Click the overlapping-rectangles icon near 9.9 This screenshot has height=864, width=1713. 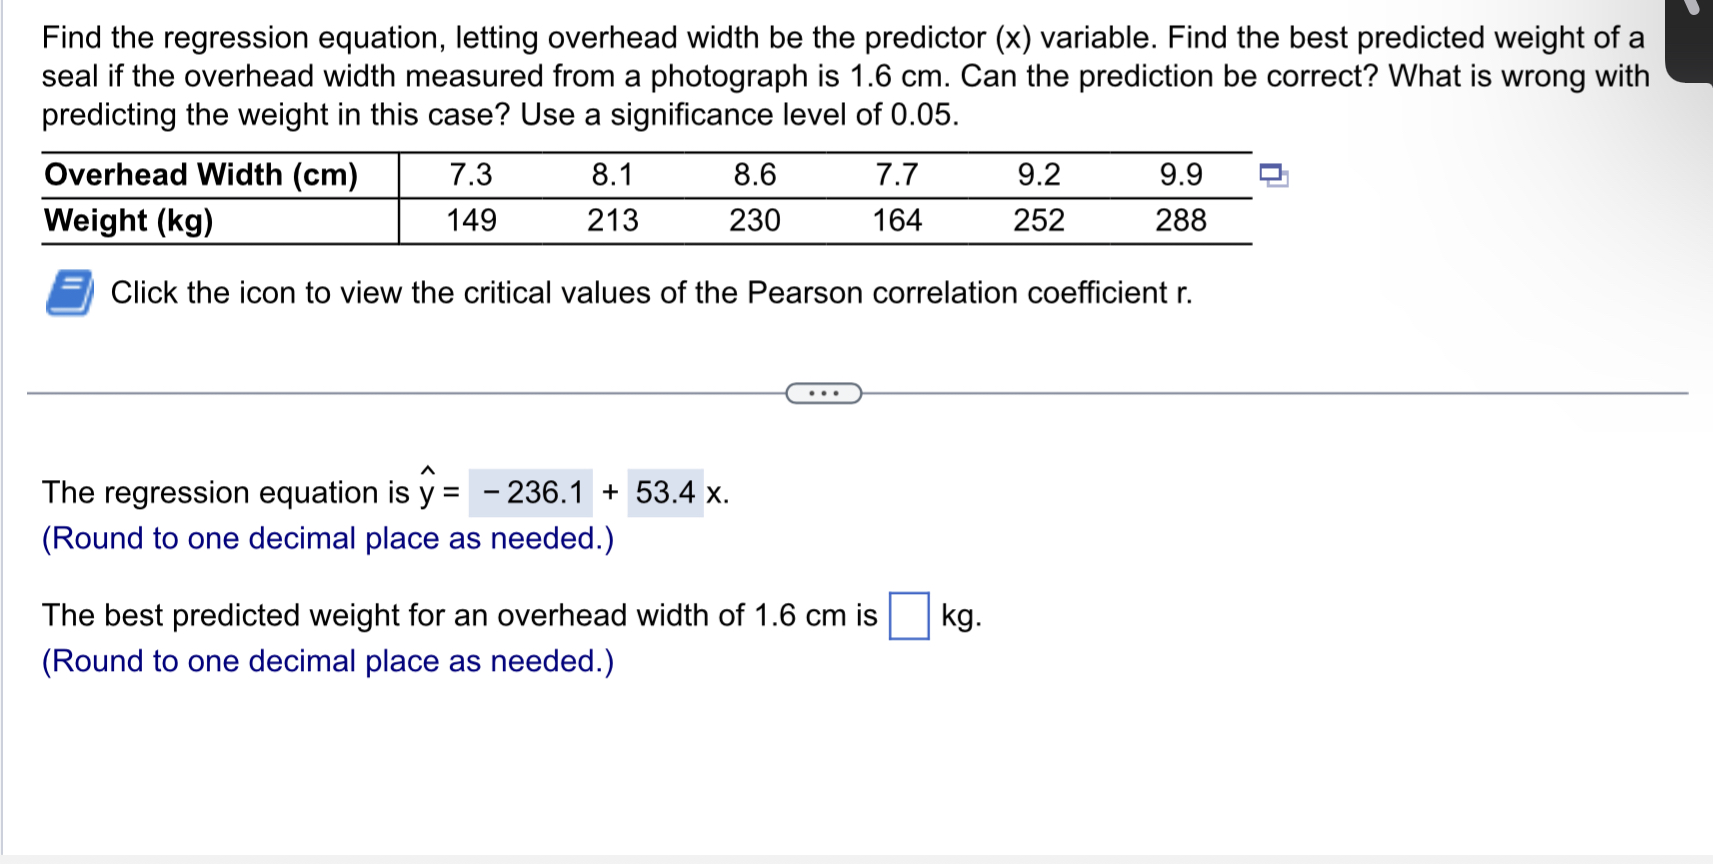click(x=1276, y=175)
